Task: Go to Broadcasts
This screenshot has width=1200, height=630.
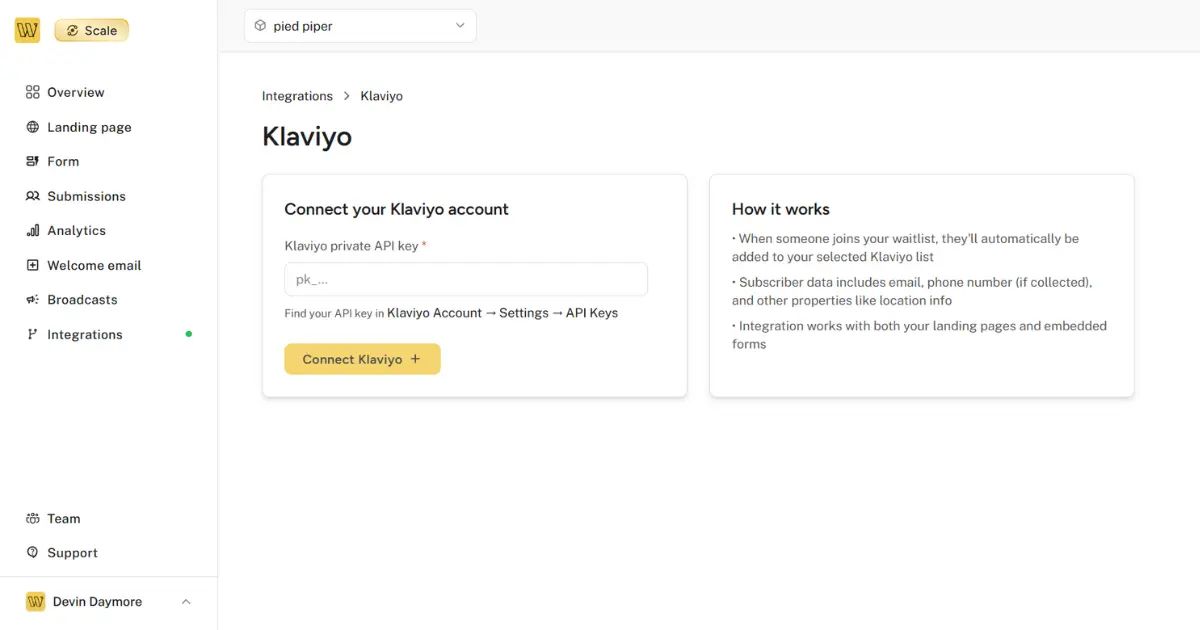Action: 82,299
